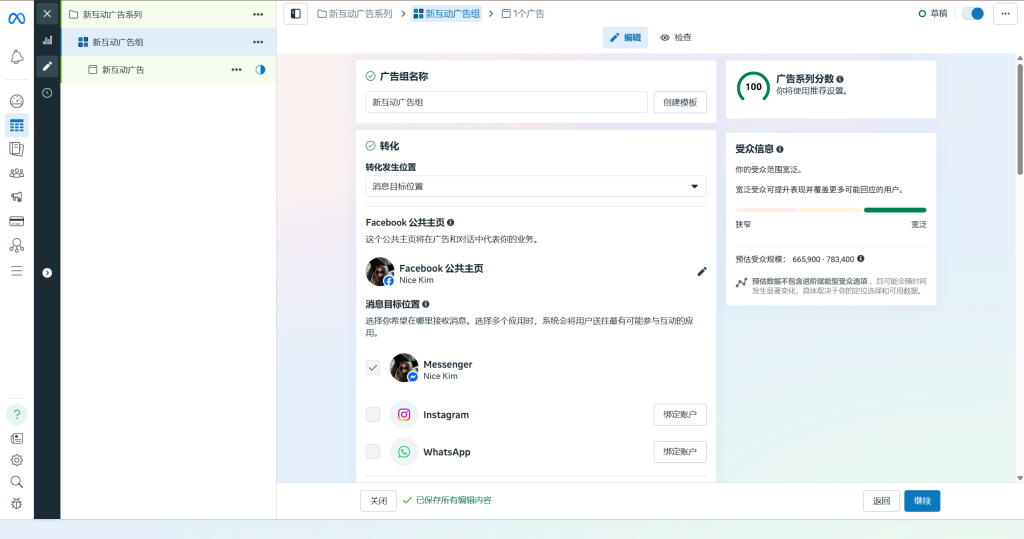Switch to the 检查 tab
Viewport: 1024px width, 539px height.
pyautogui.click(x=676, y=38)
